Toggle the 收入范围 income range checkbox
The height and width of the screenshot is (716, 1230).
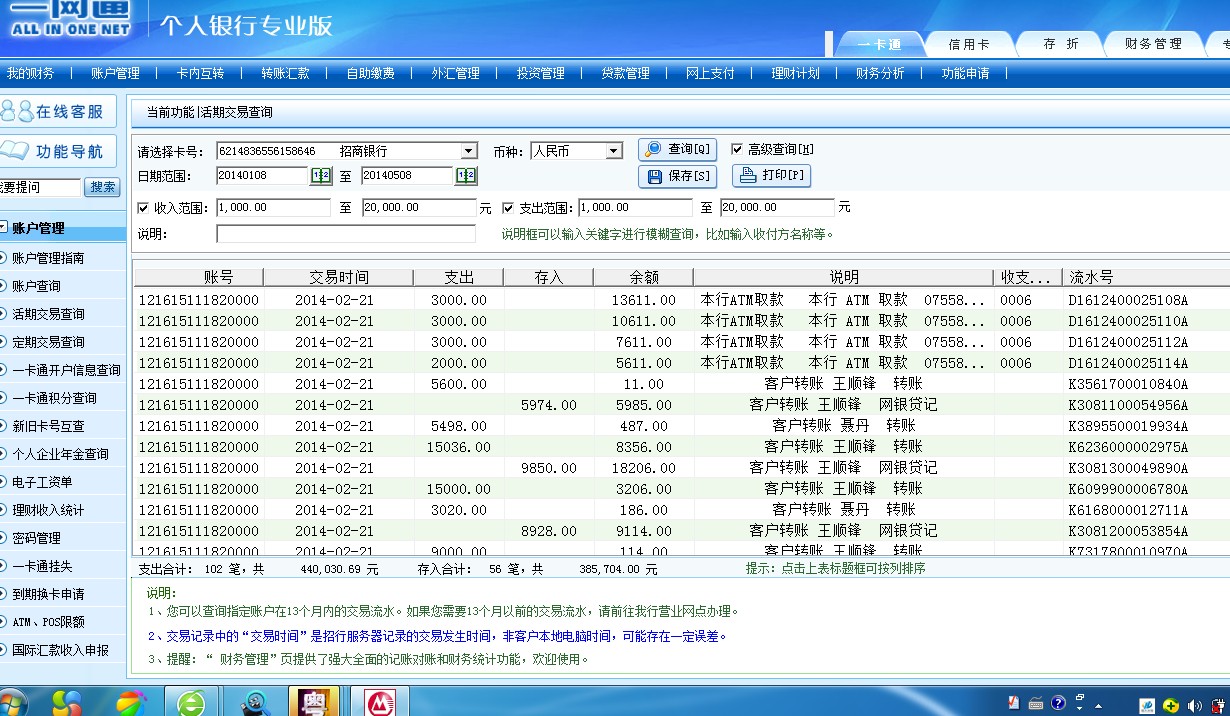tap(143, 208)
